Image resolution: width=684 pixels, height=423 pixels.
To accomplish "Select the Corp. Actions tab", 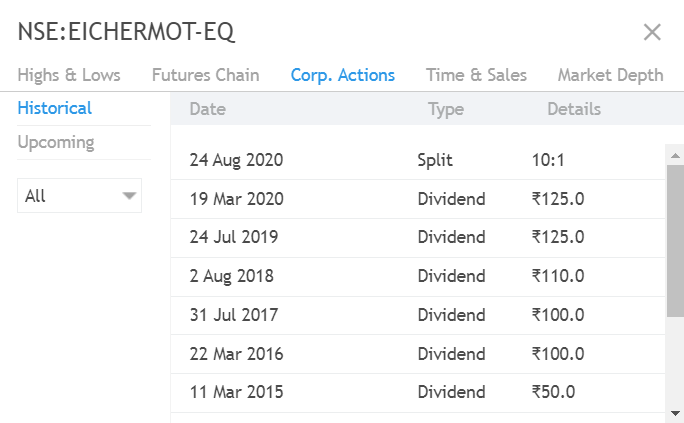I will pos(342,75).
